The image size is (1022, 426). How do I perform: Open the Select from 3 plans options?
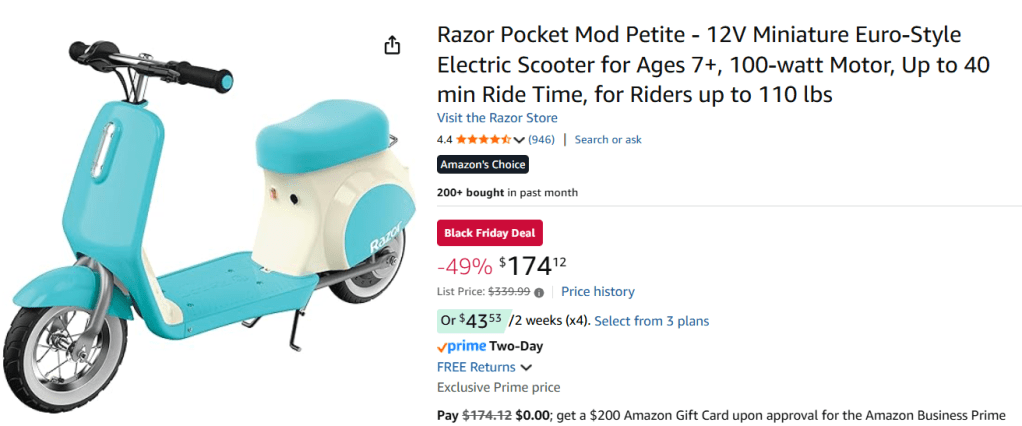[651, 321]
